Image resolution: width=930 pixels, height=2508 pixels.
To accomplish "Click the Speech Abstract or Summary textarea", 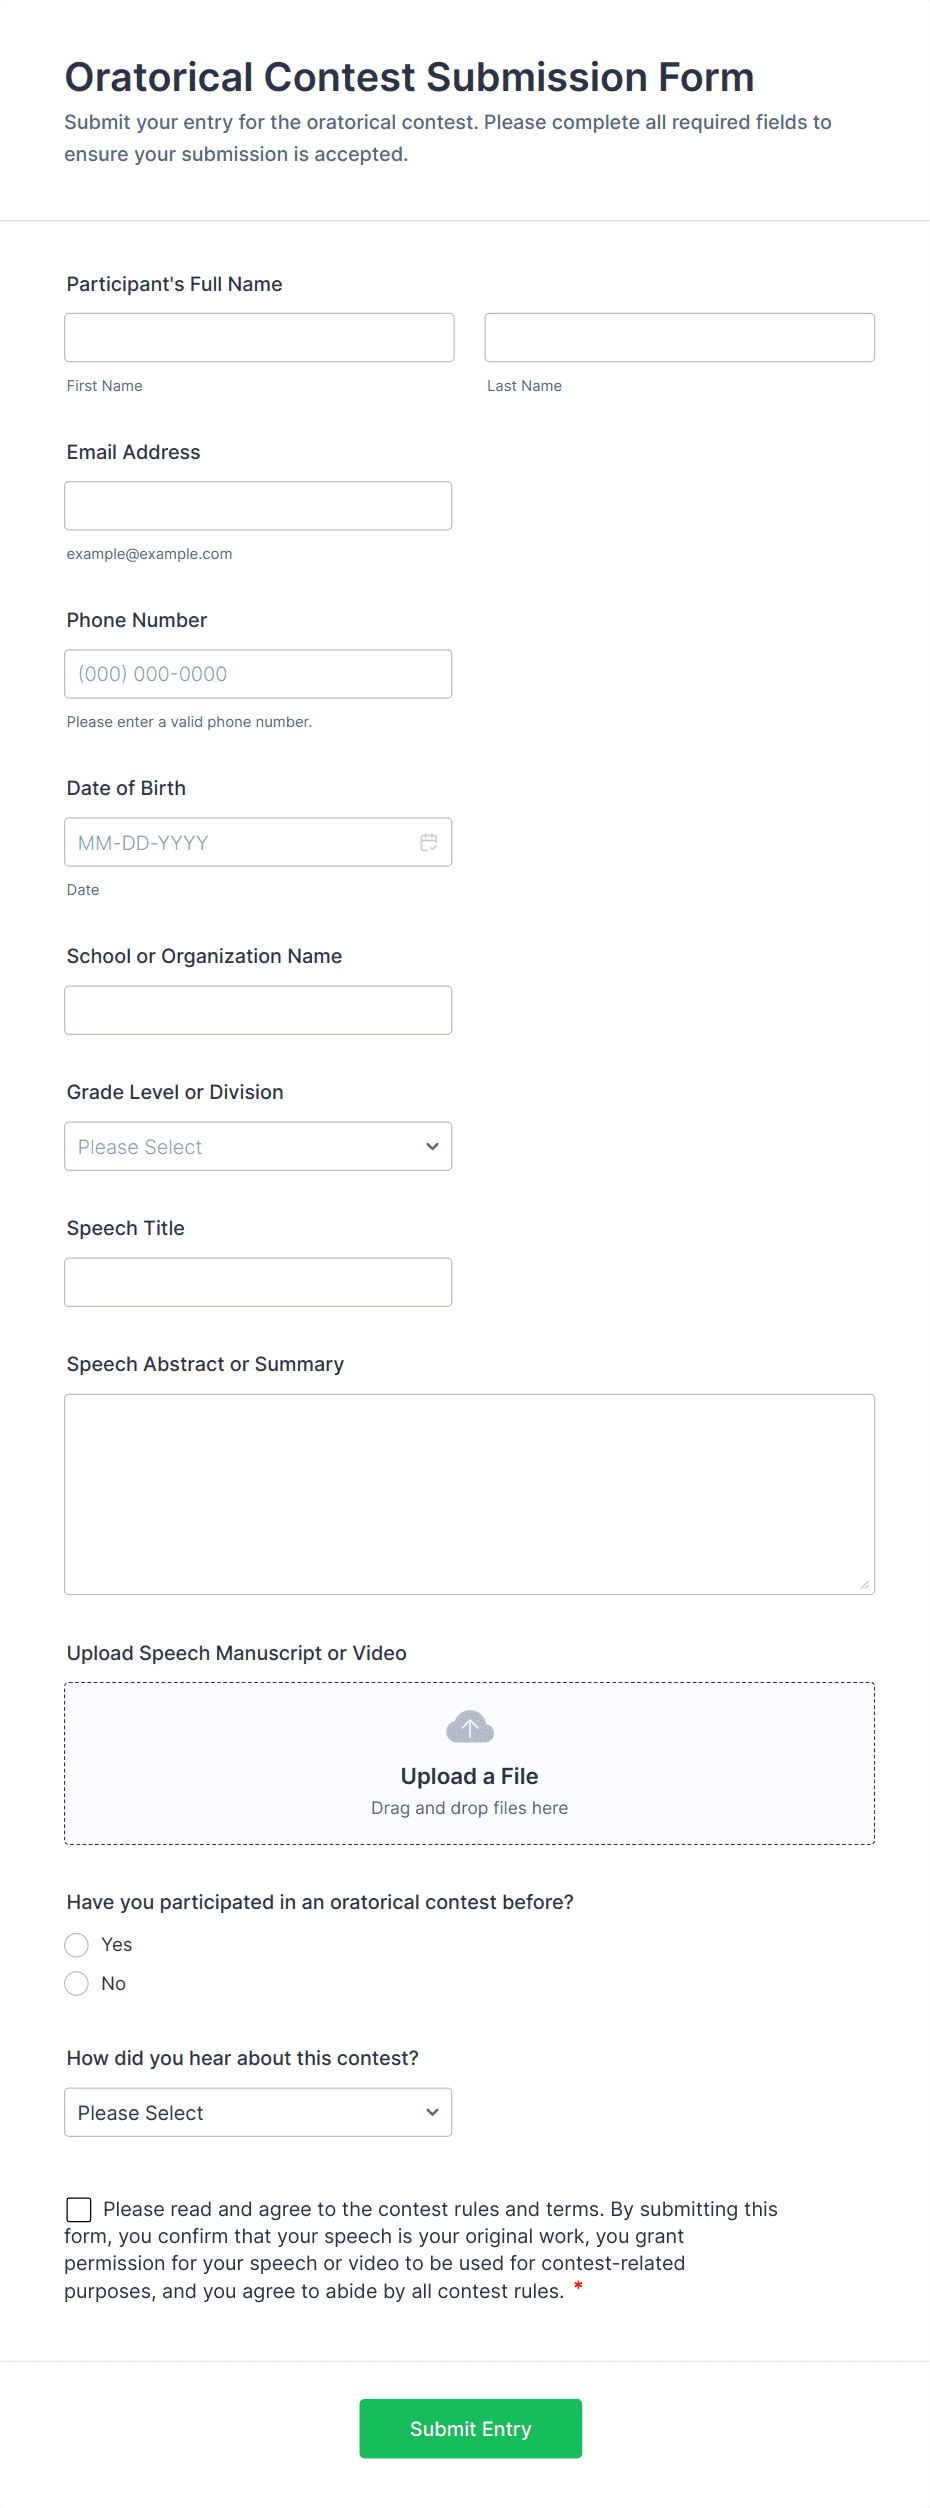I will (x=469, y=1494).
